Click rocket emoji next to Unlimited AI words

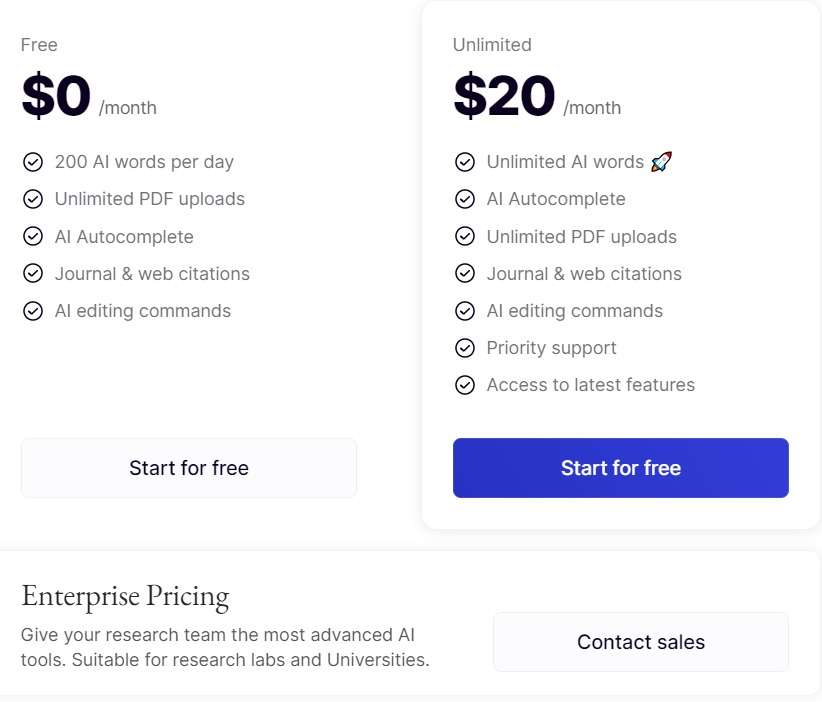(661, 162)
